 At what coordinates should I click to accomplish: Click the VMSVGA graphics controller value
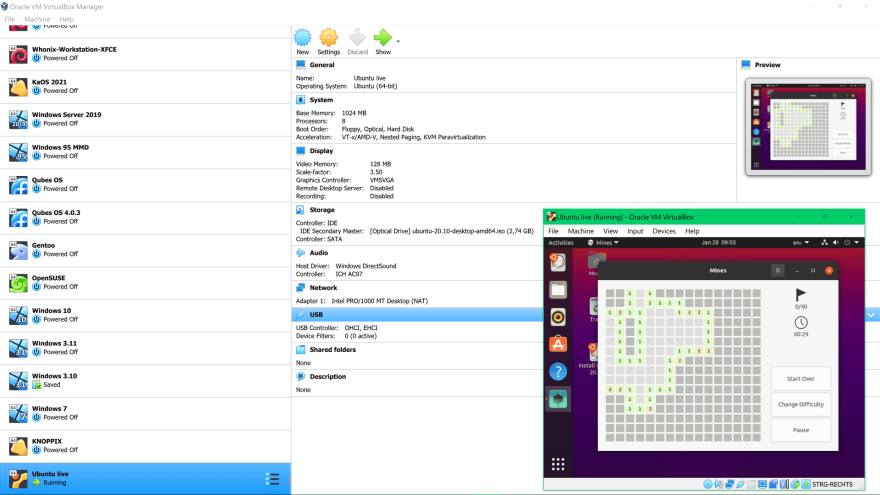click(382, 180)
